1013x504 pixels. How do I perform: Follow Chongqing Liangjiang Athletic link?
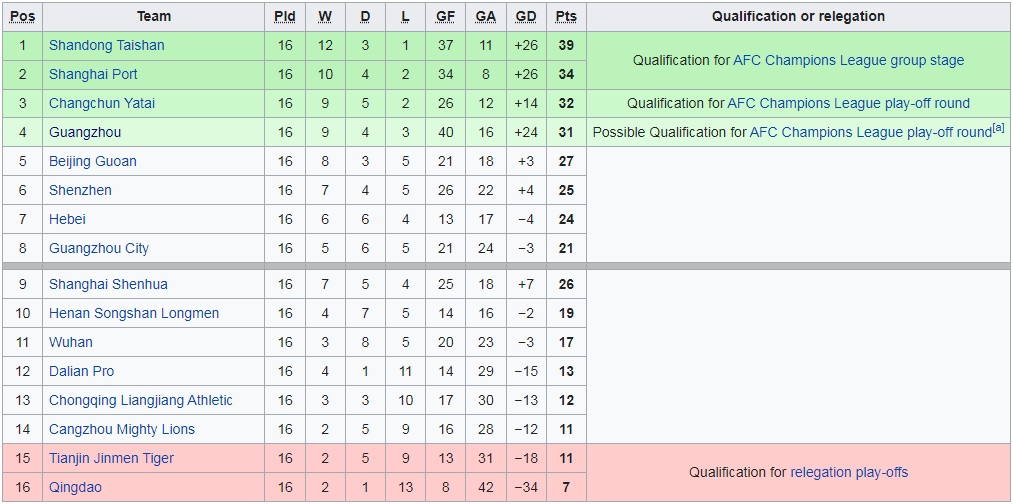[x=140, y=400]
